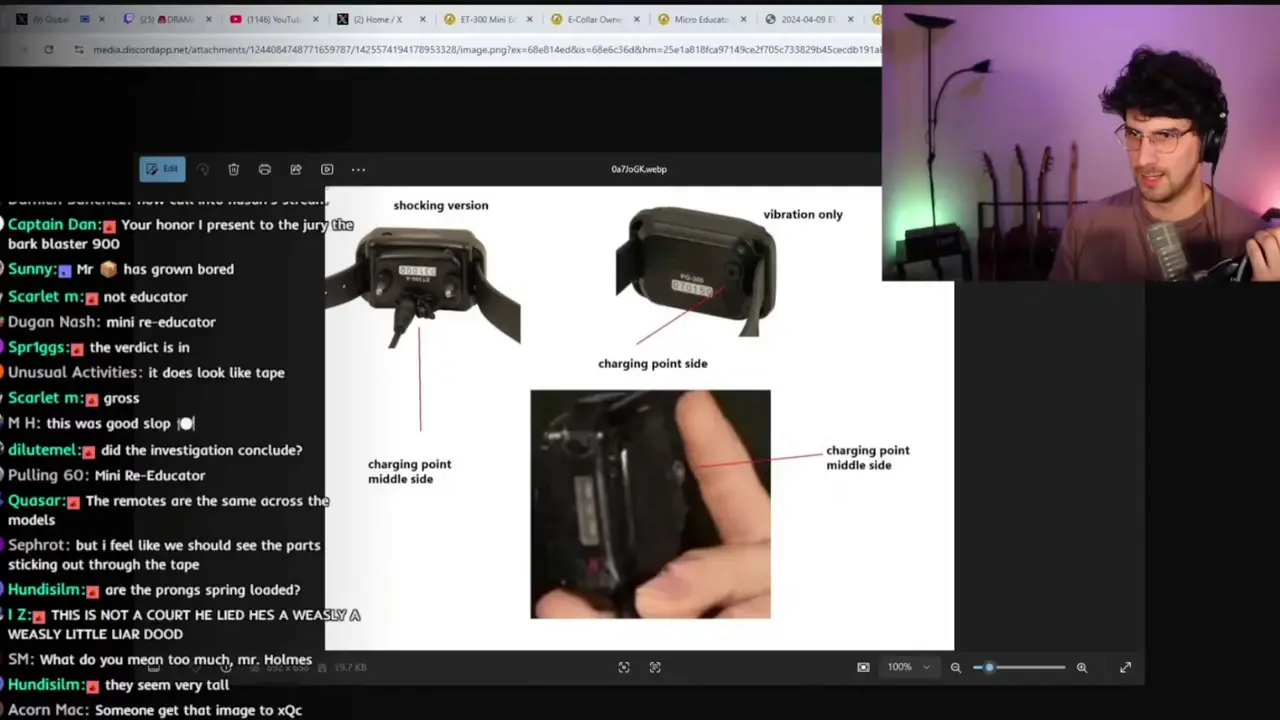The width and height of the screenshot is (1280, 720).
Task: Click the discordapp URL address bar
Action: [x=480, y=49]
